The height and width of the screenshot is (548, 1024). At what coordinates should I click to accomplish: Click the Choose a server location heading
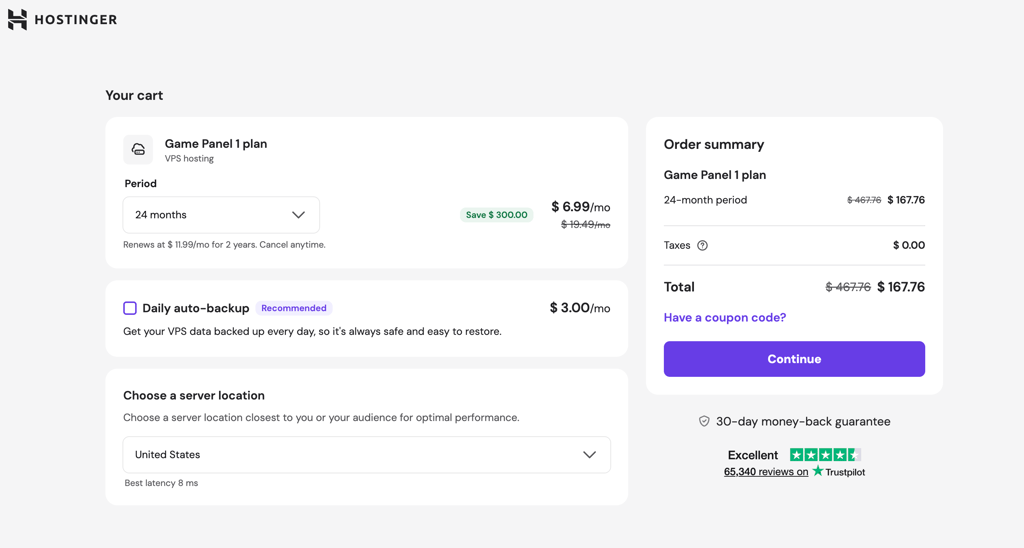[x=194, y=396]
